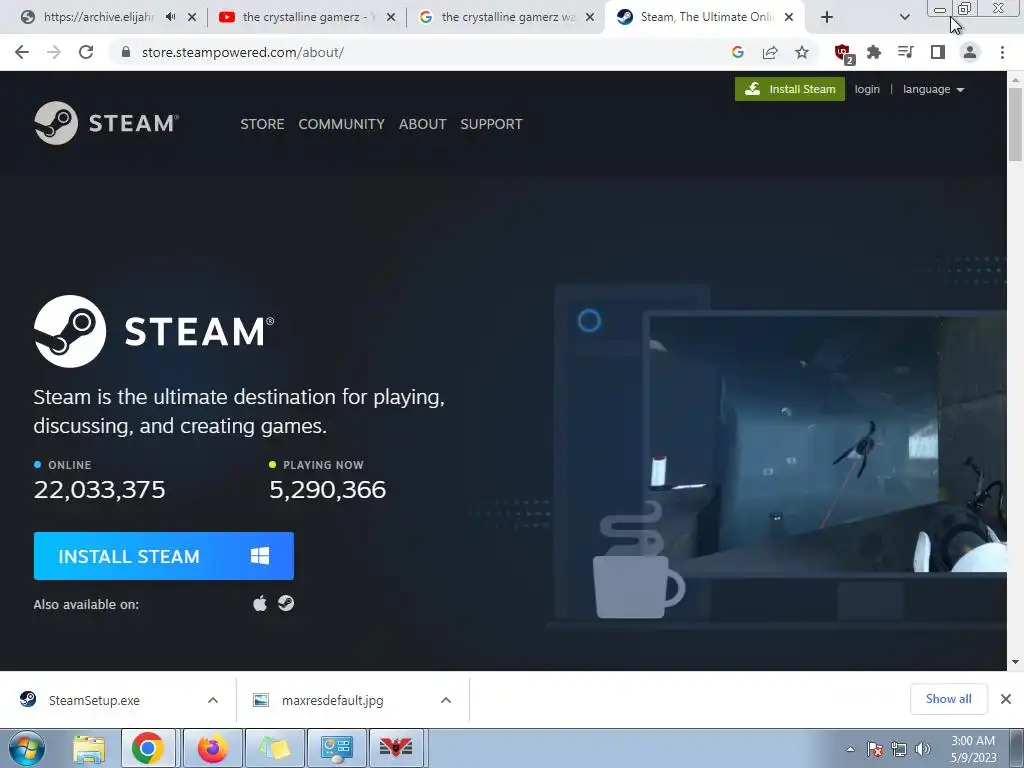Open a new browser tab

[827, 17]
